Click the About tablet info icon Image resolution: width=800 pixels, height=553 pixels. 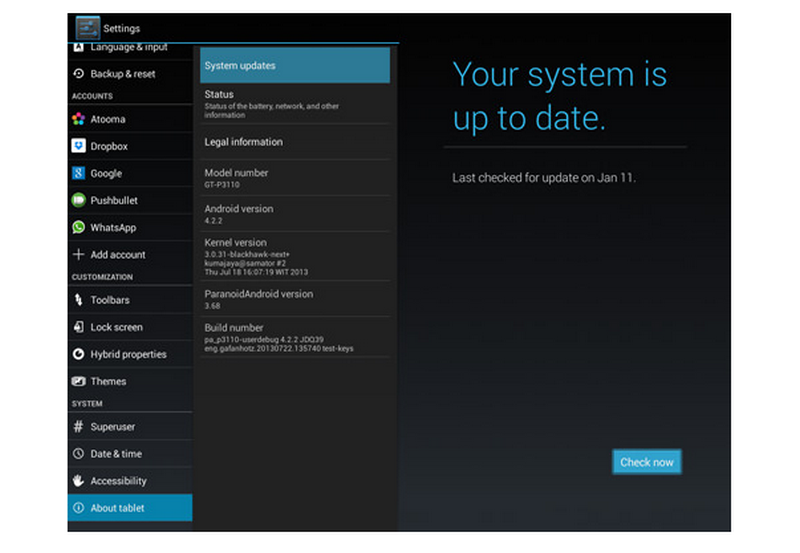pyautogui.click(x=79, y=508)
